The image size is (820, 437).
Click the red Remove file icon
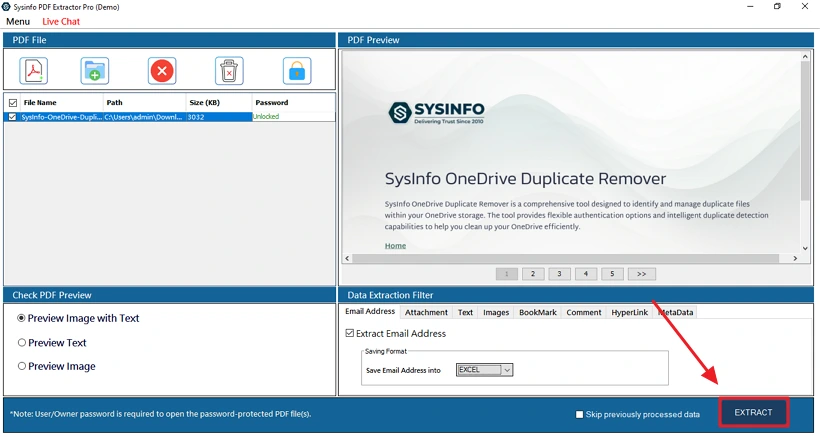(x=162, y=71)
